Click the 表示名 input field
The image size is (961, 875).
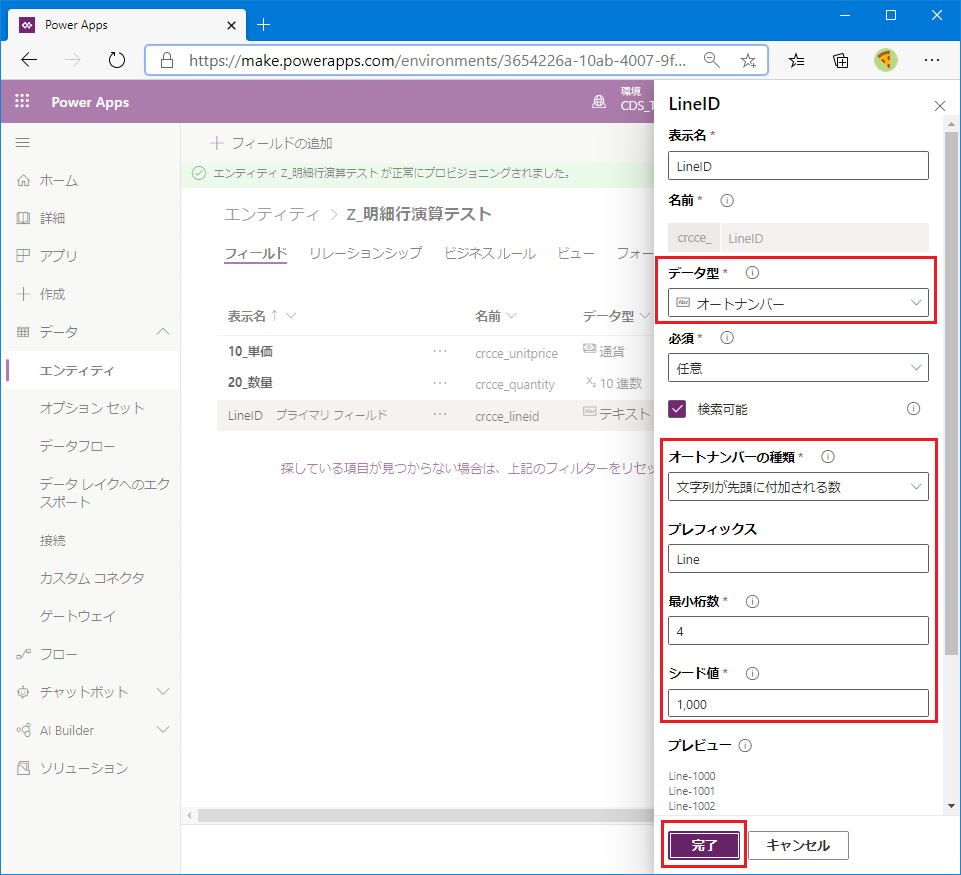pyautogui.click(x=798, y=166)
